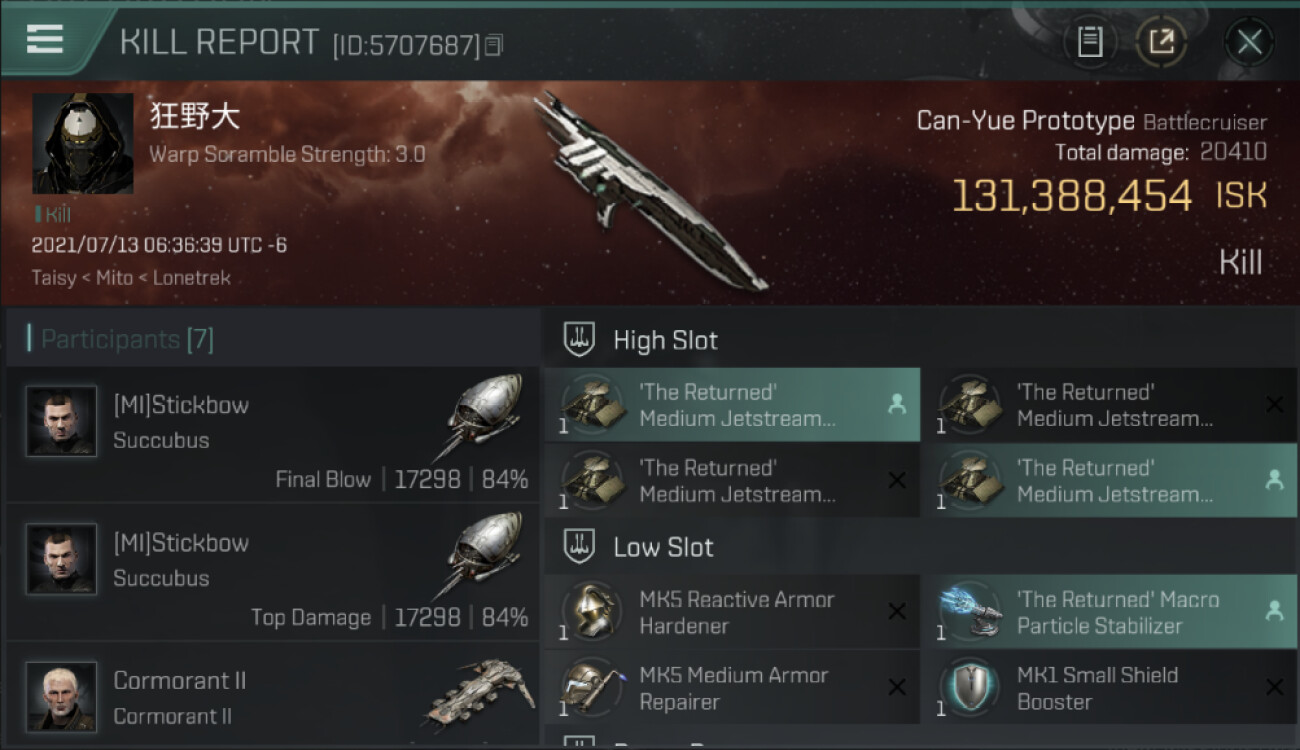
Task: Open the clipboard notes icon
Action: click(1090, 42)
